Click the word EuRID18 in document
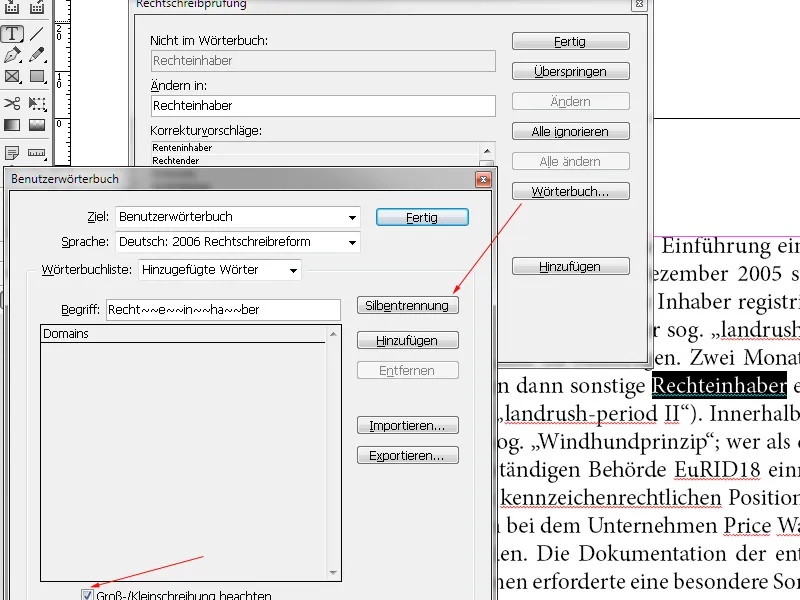 click(x=717, y=469)
